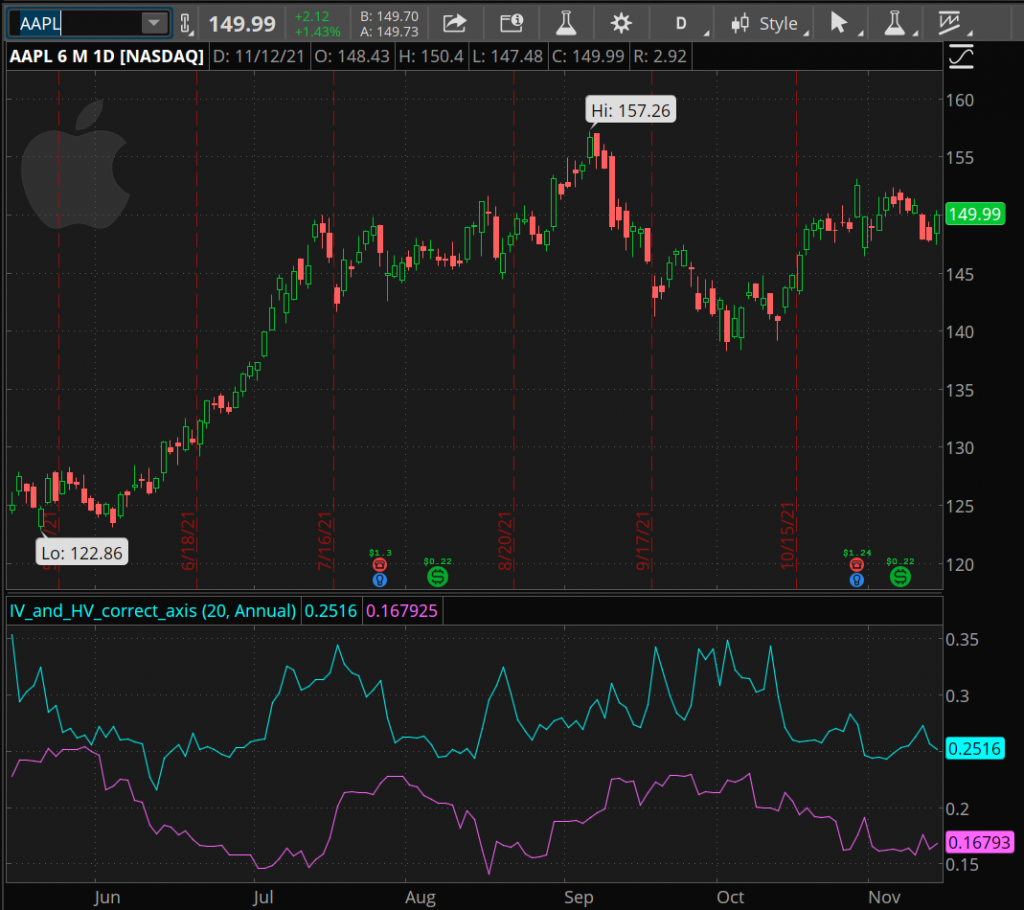Click the Oct label on time axis
The image size is (1024, 910).
pyautogui.click(x=729, y=897)
